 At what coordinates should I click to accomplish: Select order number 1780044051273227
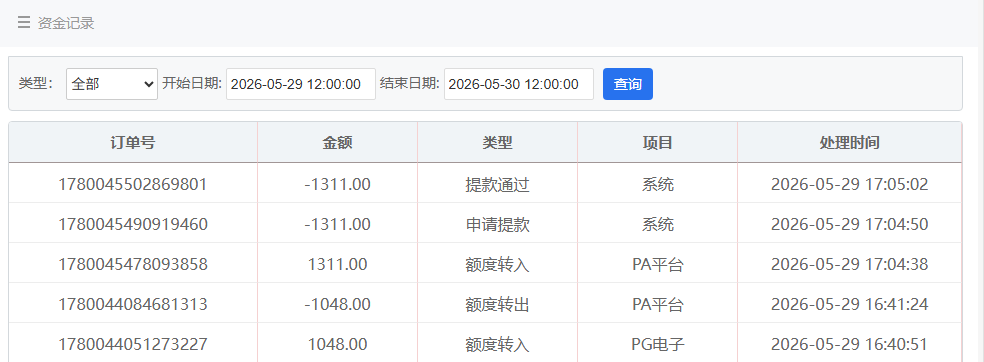(133, 344)
